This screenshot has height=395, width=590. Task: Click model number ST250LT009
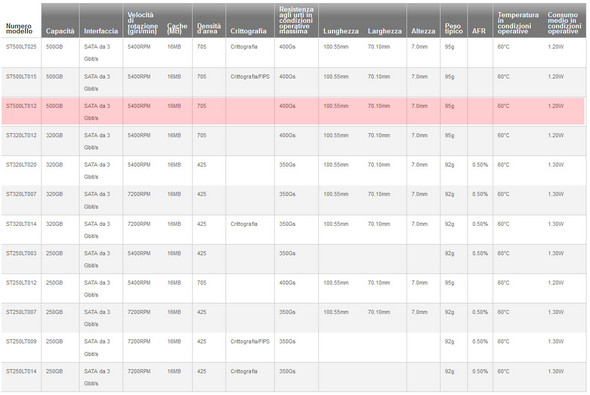pos(21,342)
